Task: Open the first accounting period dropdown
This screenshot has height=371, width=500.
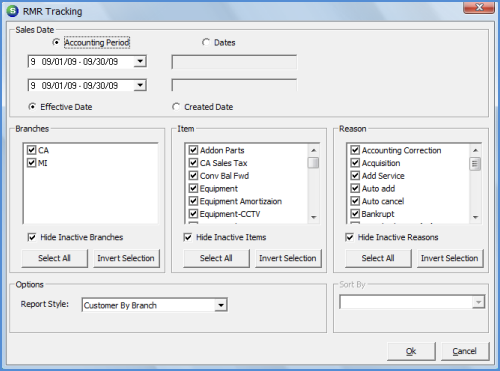Action: click(140, 61)
